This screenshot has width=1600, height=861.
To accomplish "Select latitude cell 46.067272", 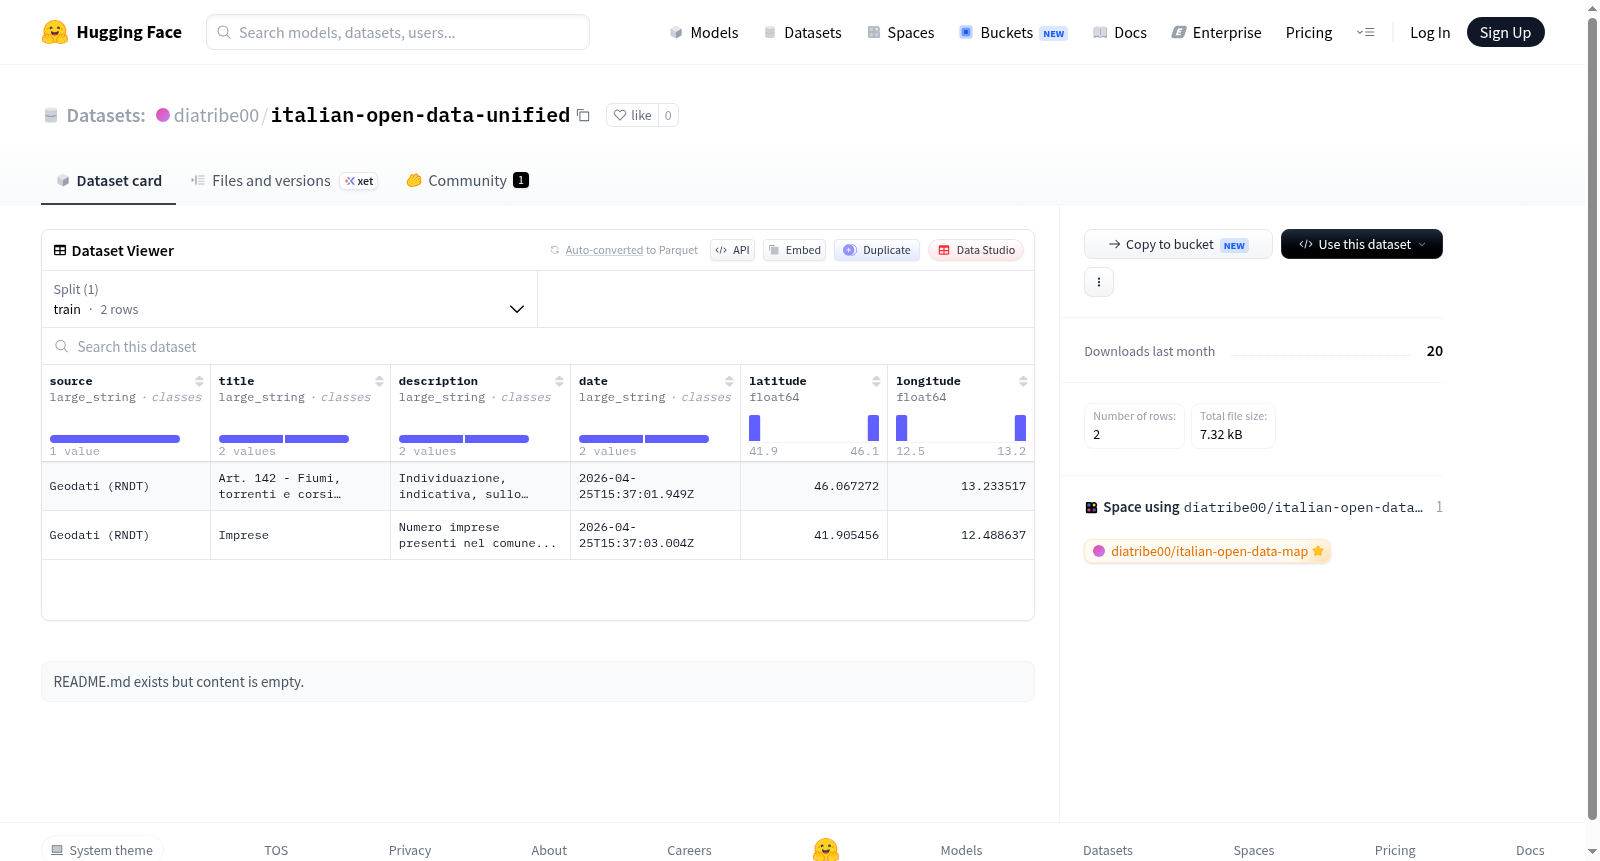I will [814, 486].
